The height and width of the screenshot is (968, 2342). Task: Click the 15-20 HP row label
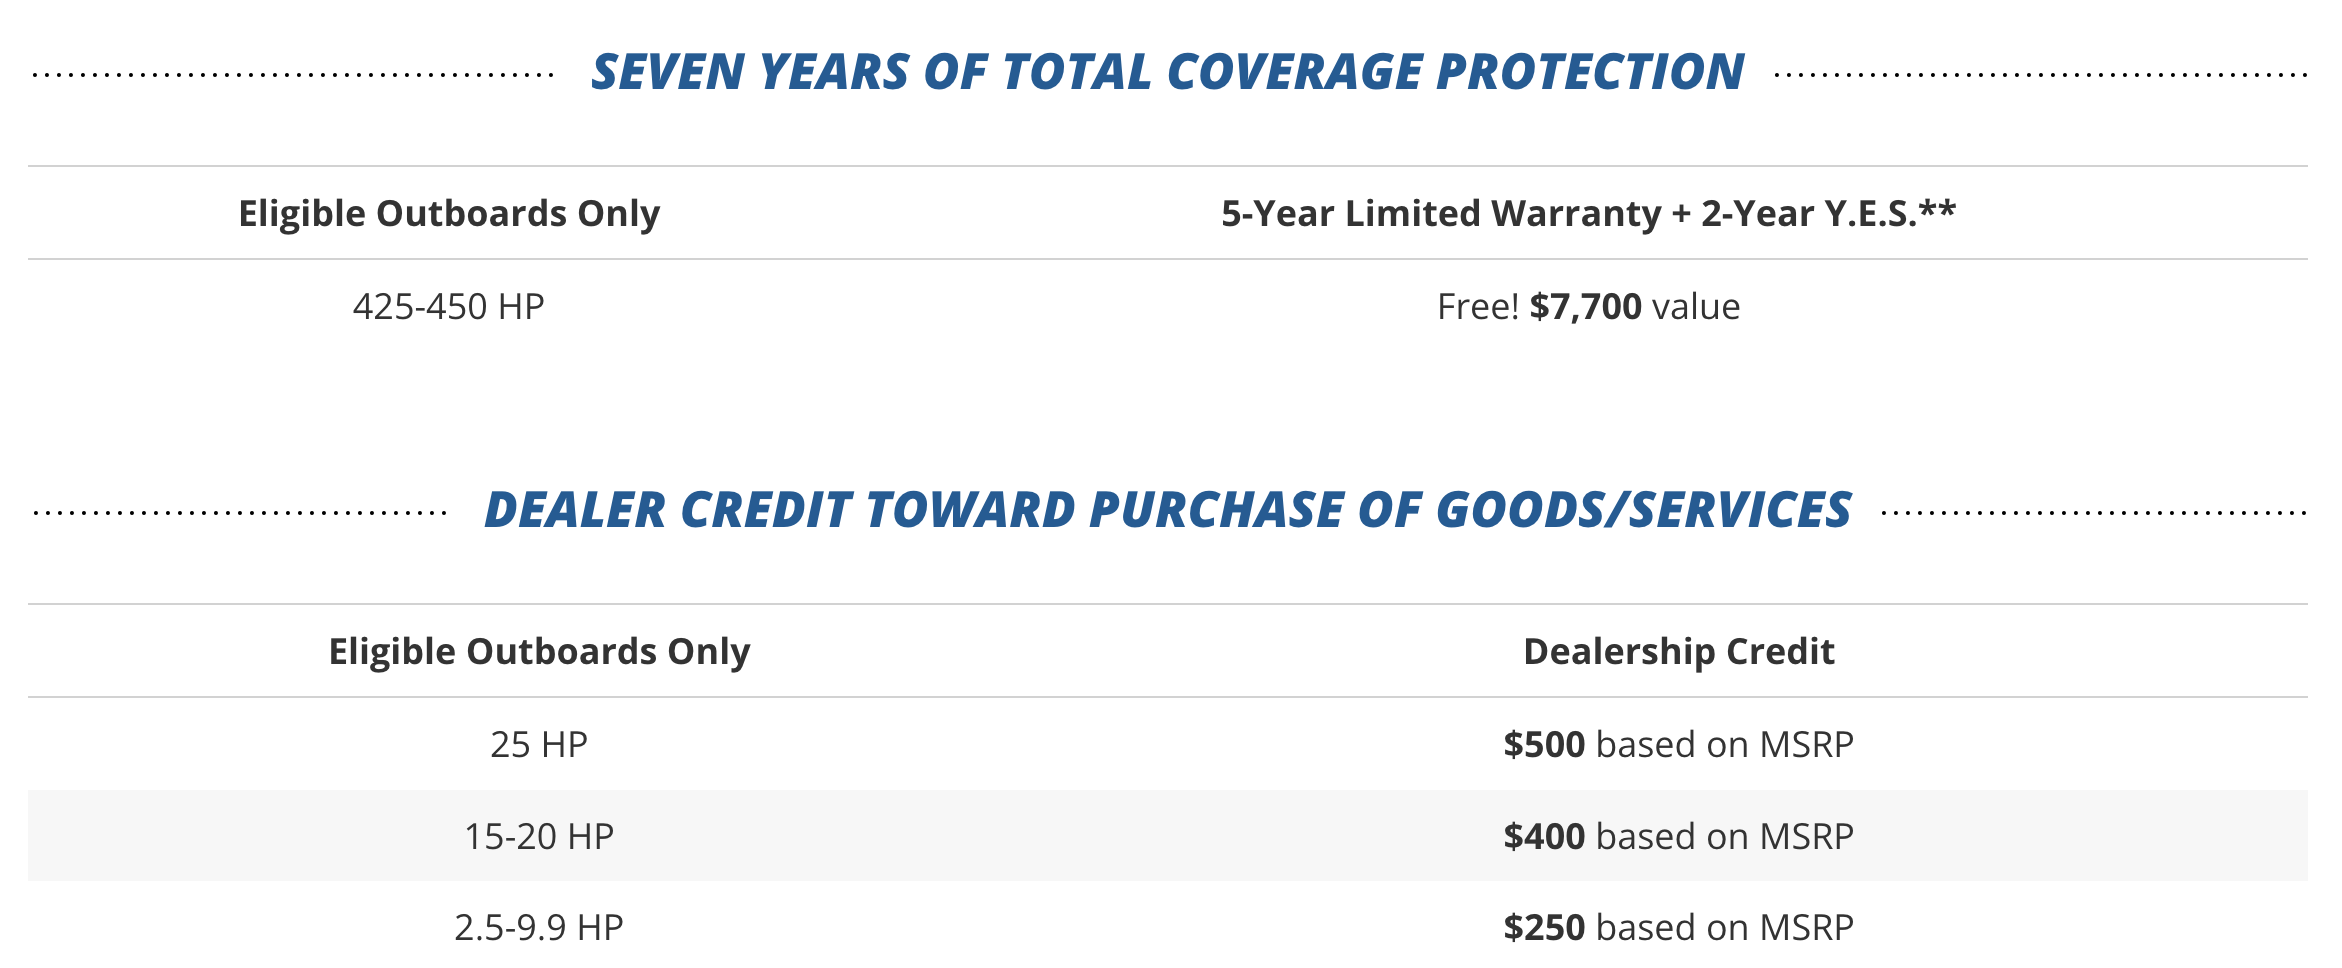tap(539, 836)
